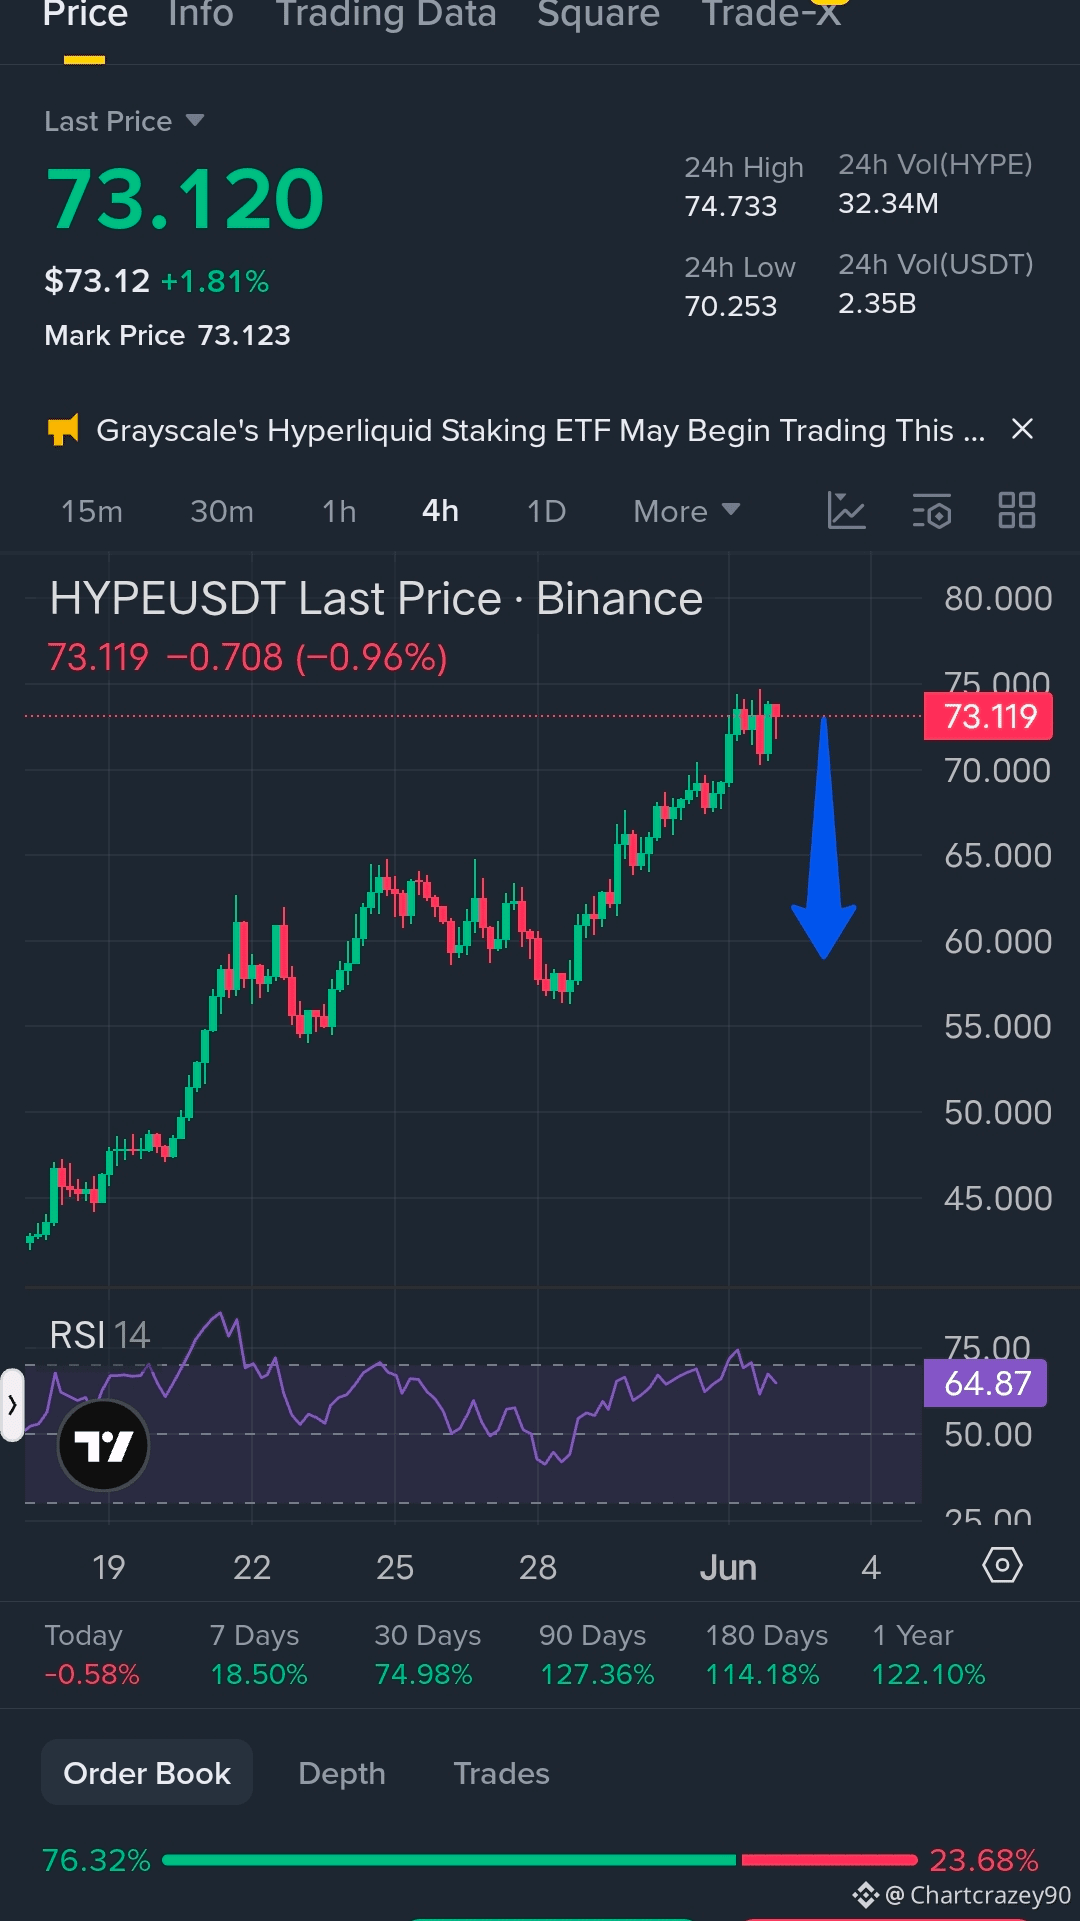
Task: Switch to the Trade-X tab
Action: (x=771, y=16)
